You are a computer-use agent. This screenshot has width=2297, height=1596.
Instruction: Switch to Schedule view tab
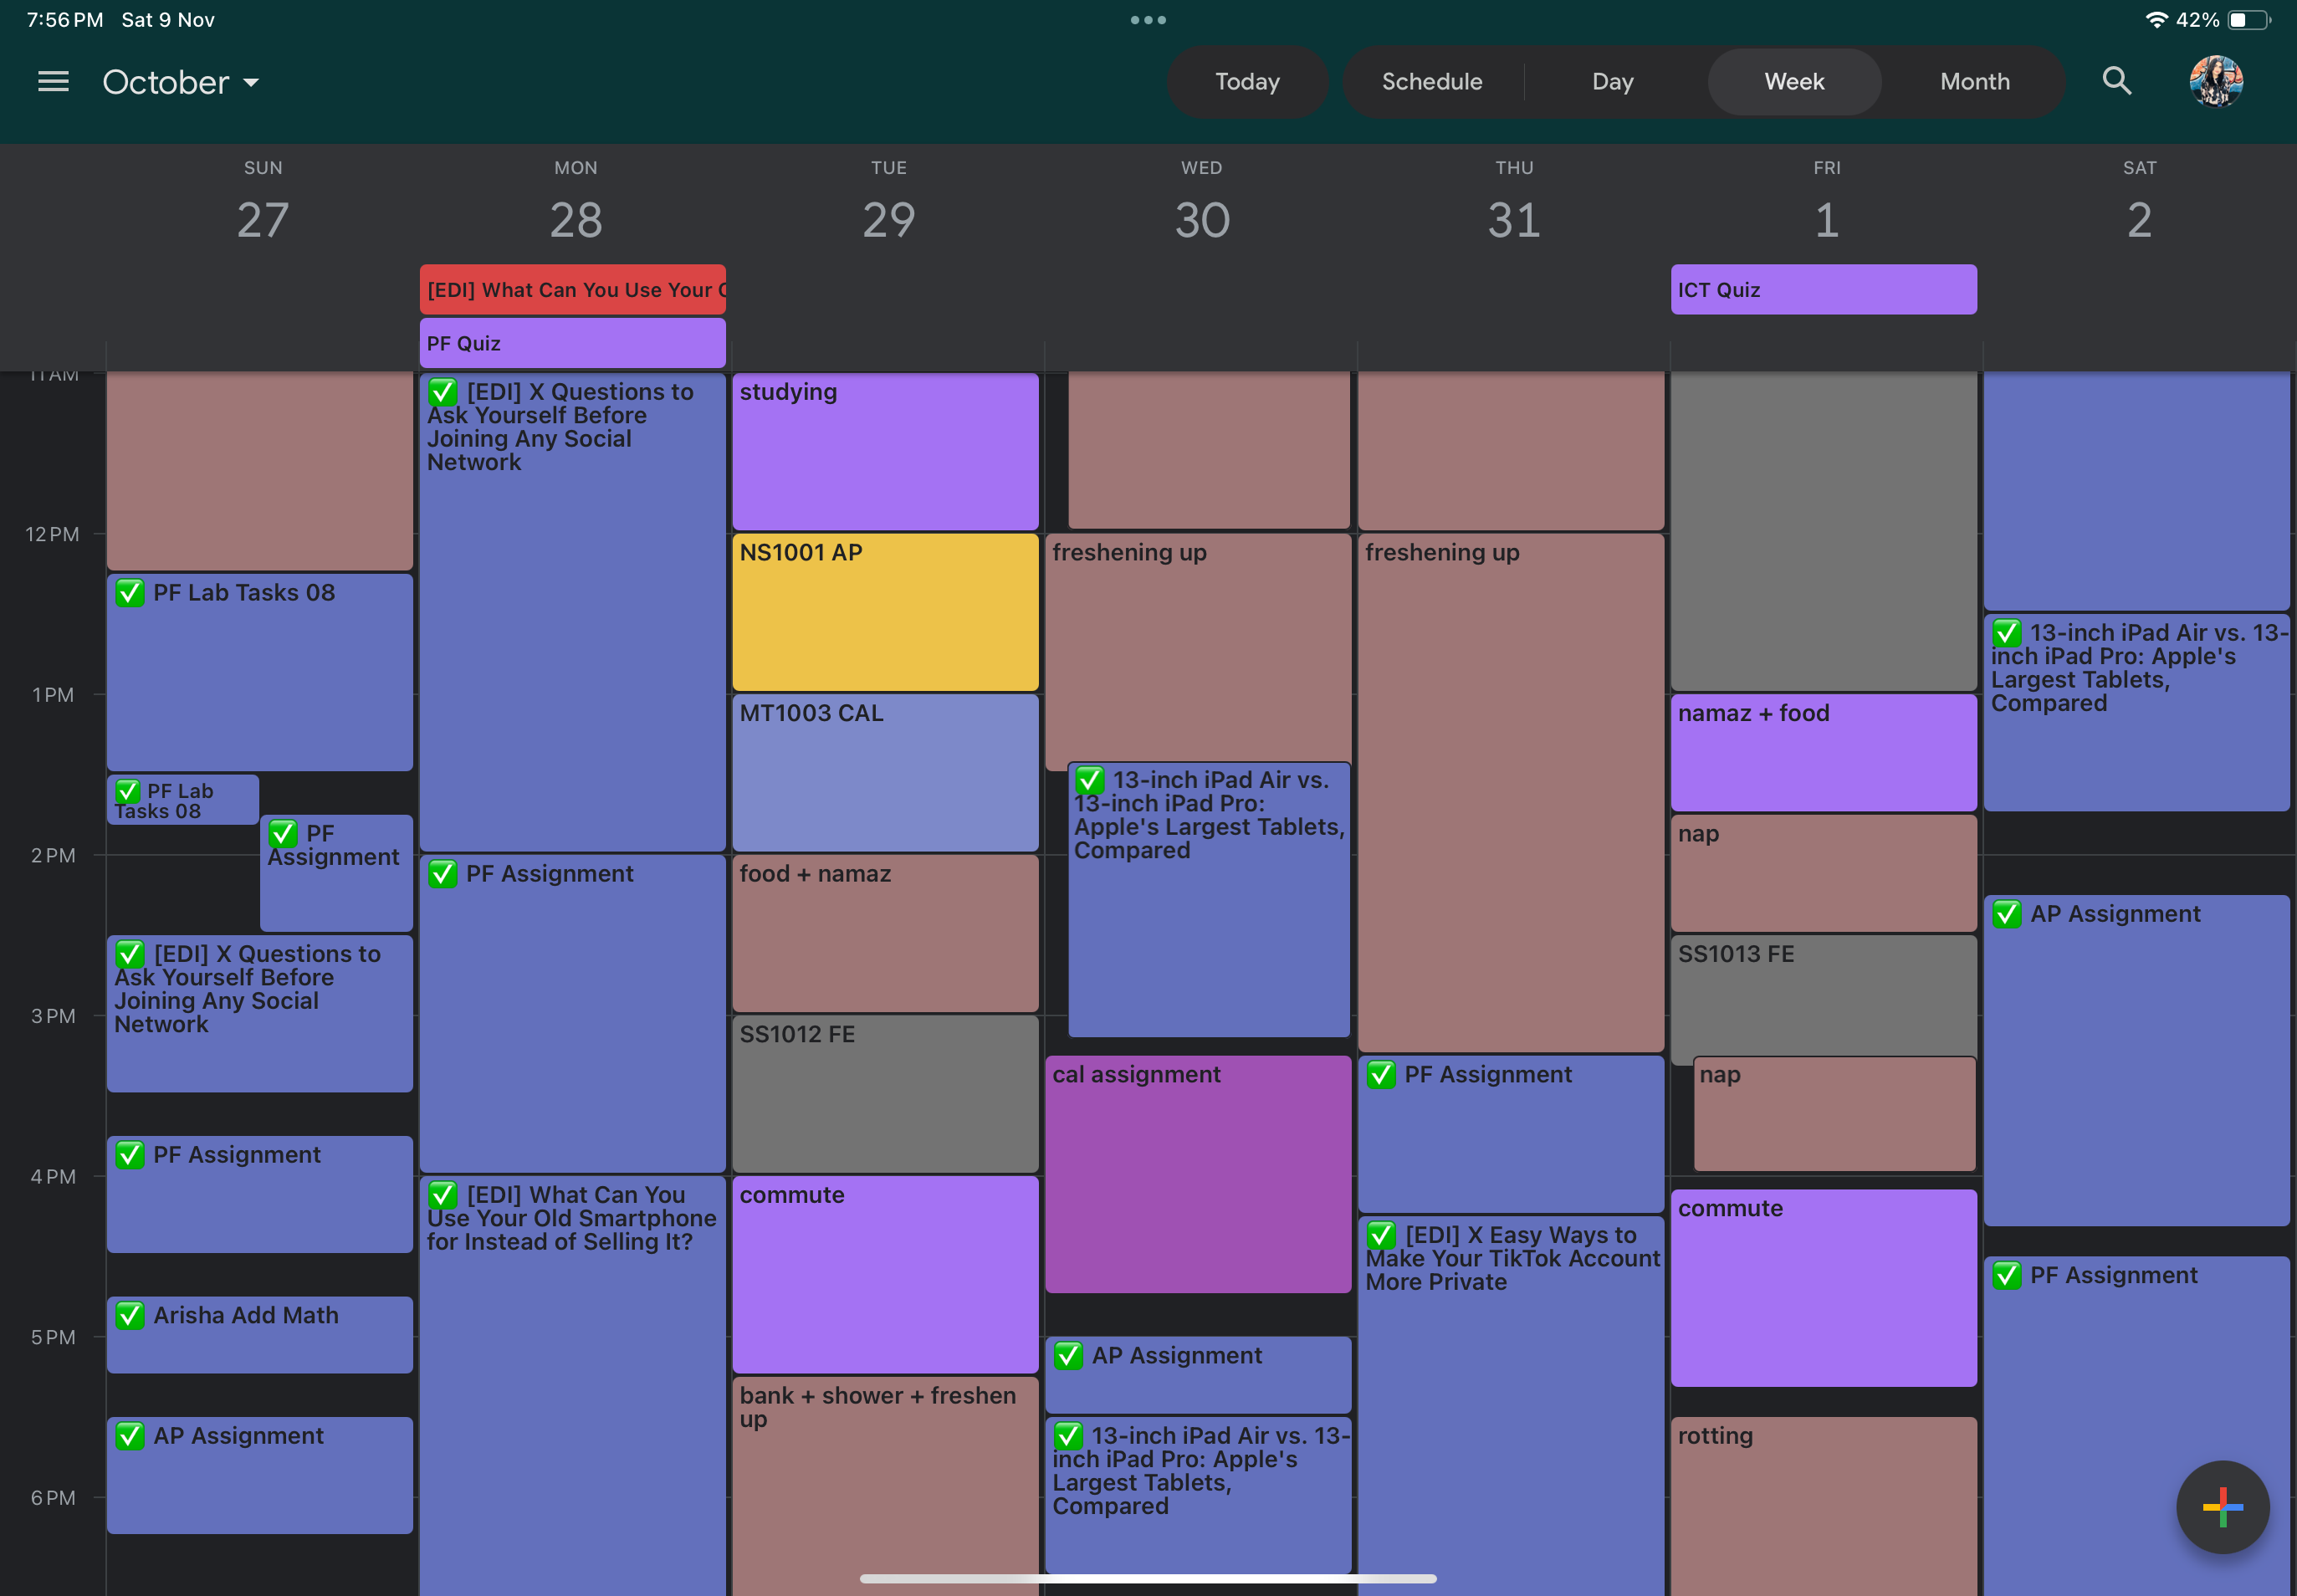(x=1431, y=80)
